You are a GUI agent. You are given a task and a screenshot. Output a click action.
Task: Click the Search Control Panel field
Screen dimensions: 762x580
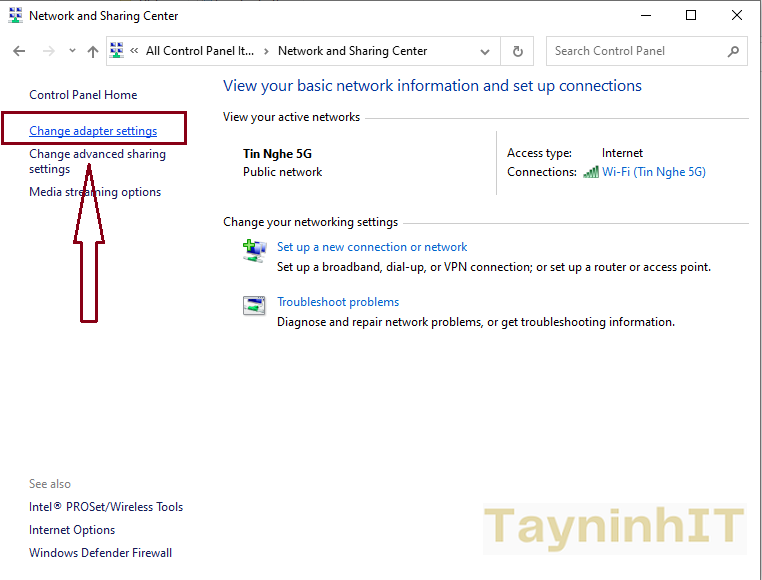(635, 51)
